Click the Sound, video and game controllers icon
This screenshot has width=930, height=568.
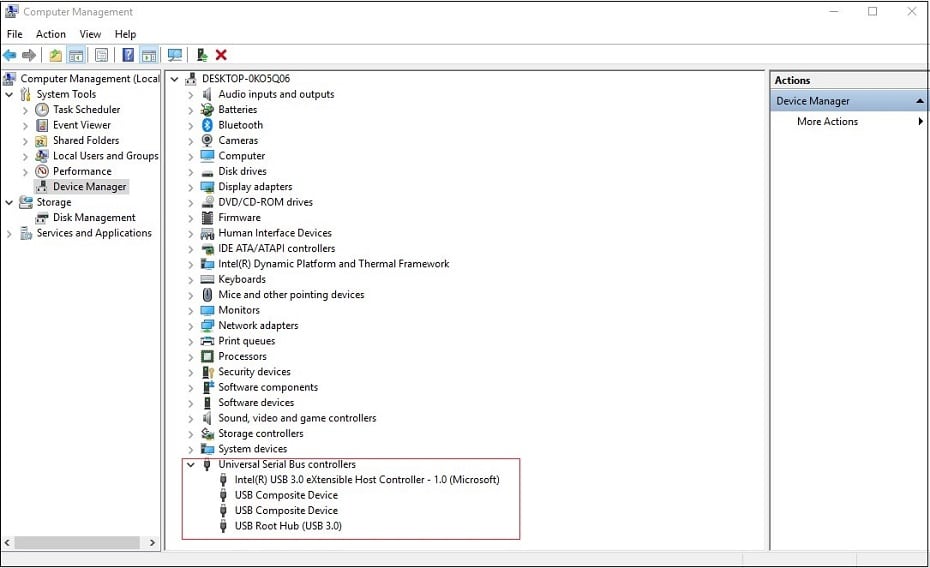[207, 418]
